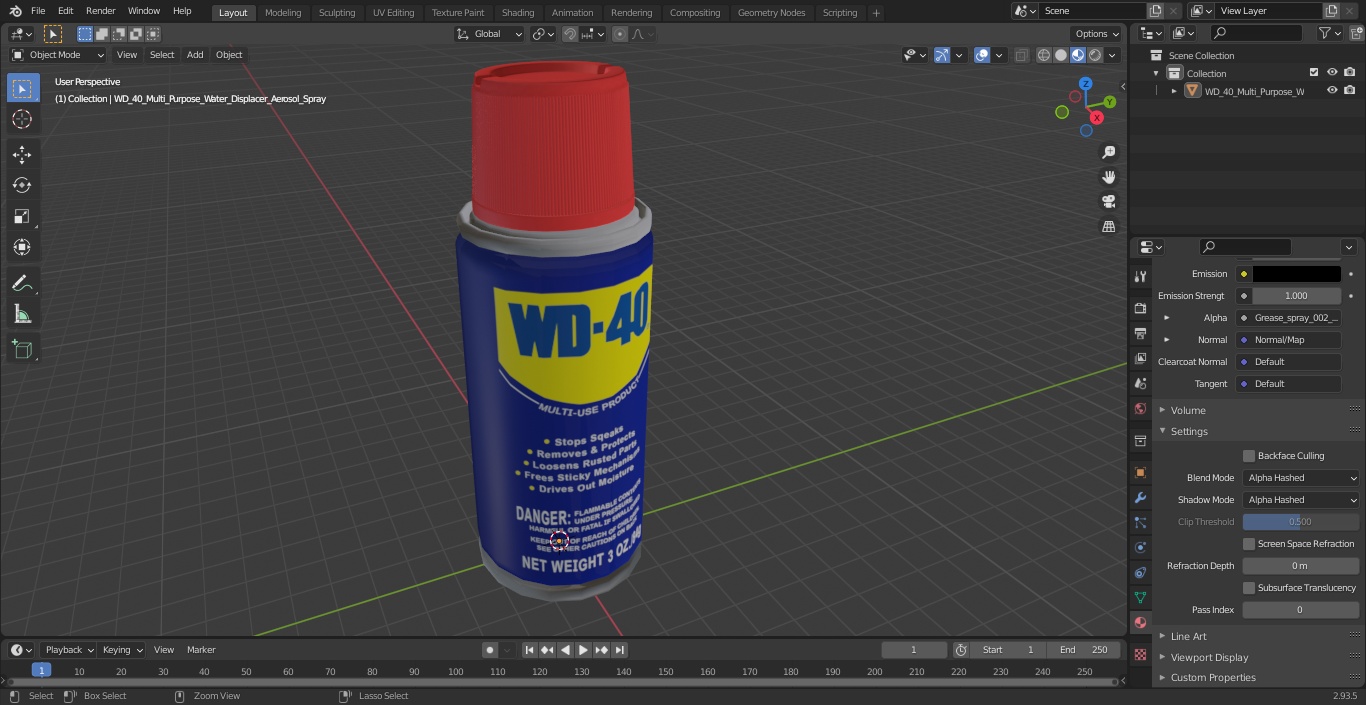Toggle Collection exclude checkbox in outliner
1366x705 pixels.
click(x=1314, y=73)
